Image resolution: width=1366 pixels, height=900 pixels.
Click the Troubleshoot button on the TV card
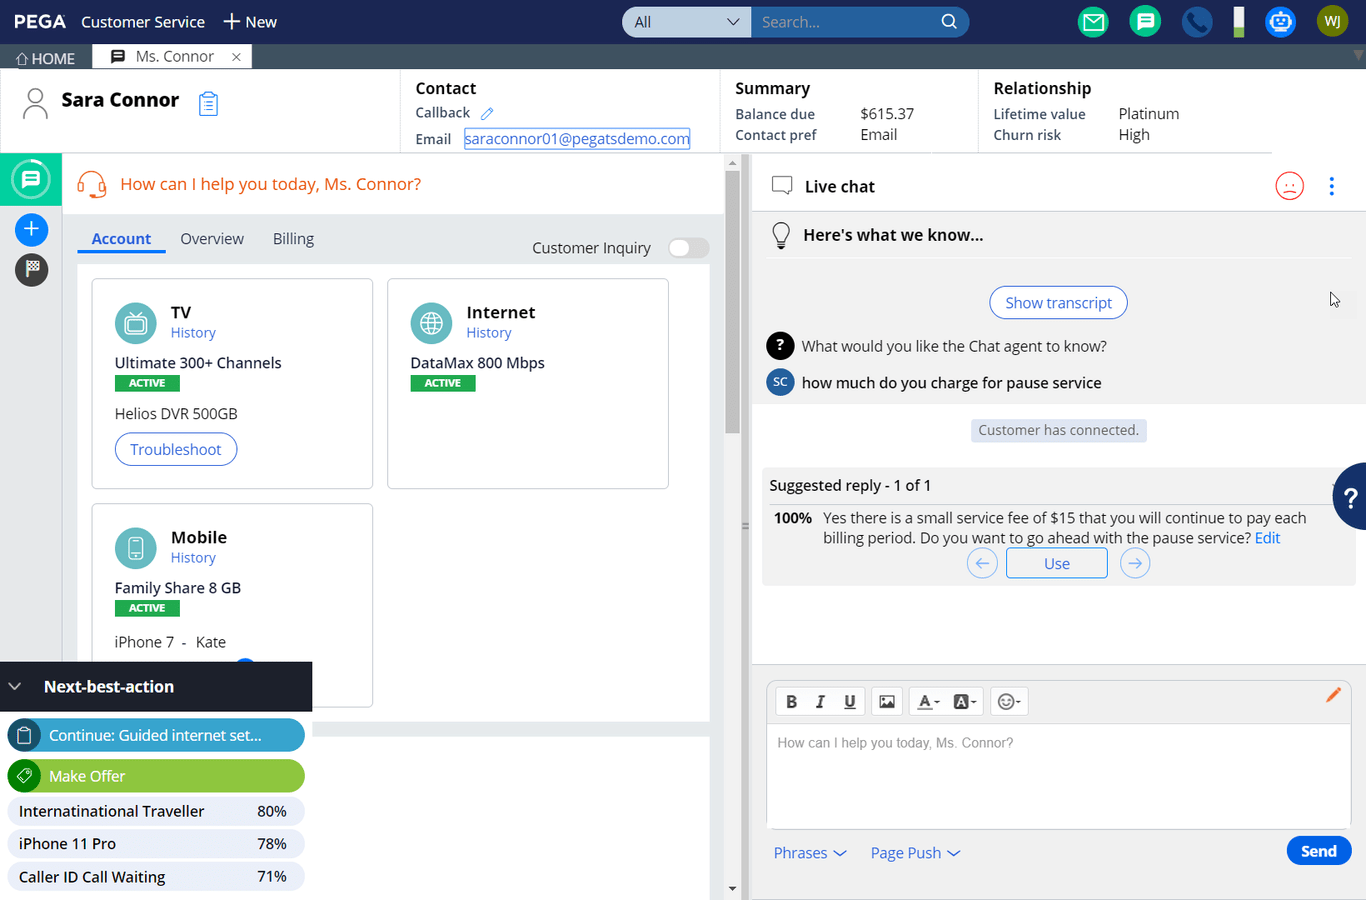(x=176, y=449)
